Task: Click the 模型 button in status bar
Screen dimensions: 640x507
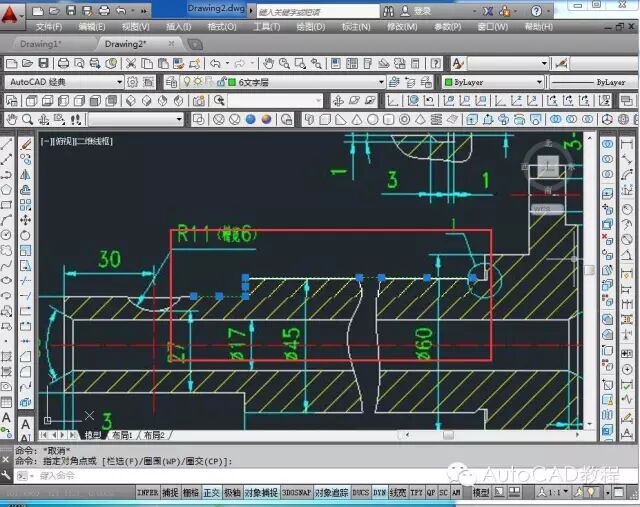Action: pos(481,493)
